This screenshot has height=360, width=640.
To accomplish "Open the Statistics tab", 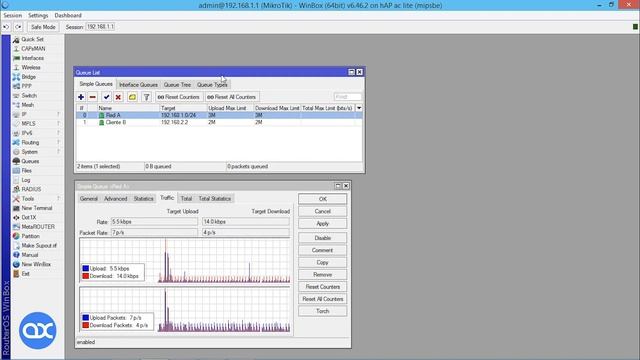I will (x=143, y=198).
